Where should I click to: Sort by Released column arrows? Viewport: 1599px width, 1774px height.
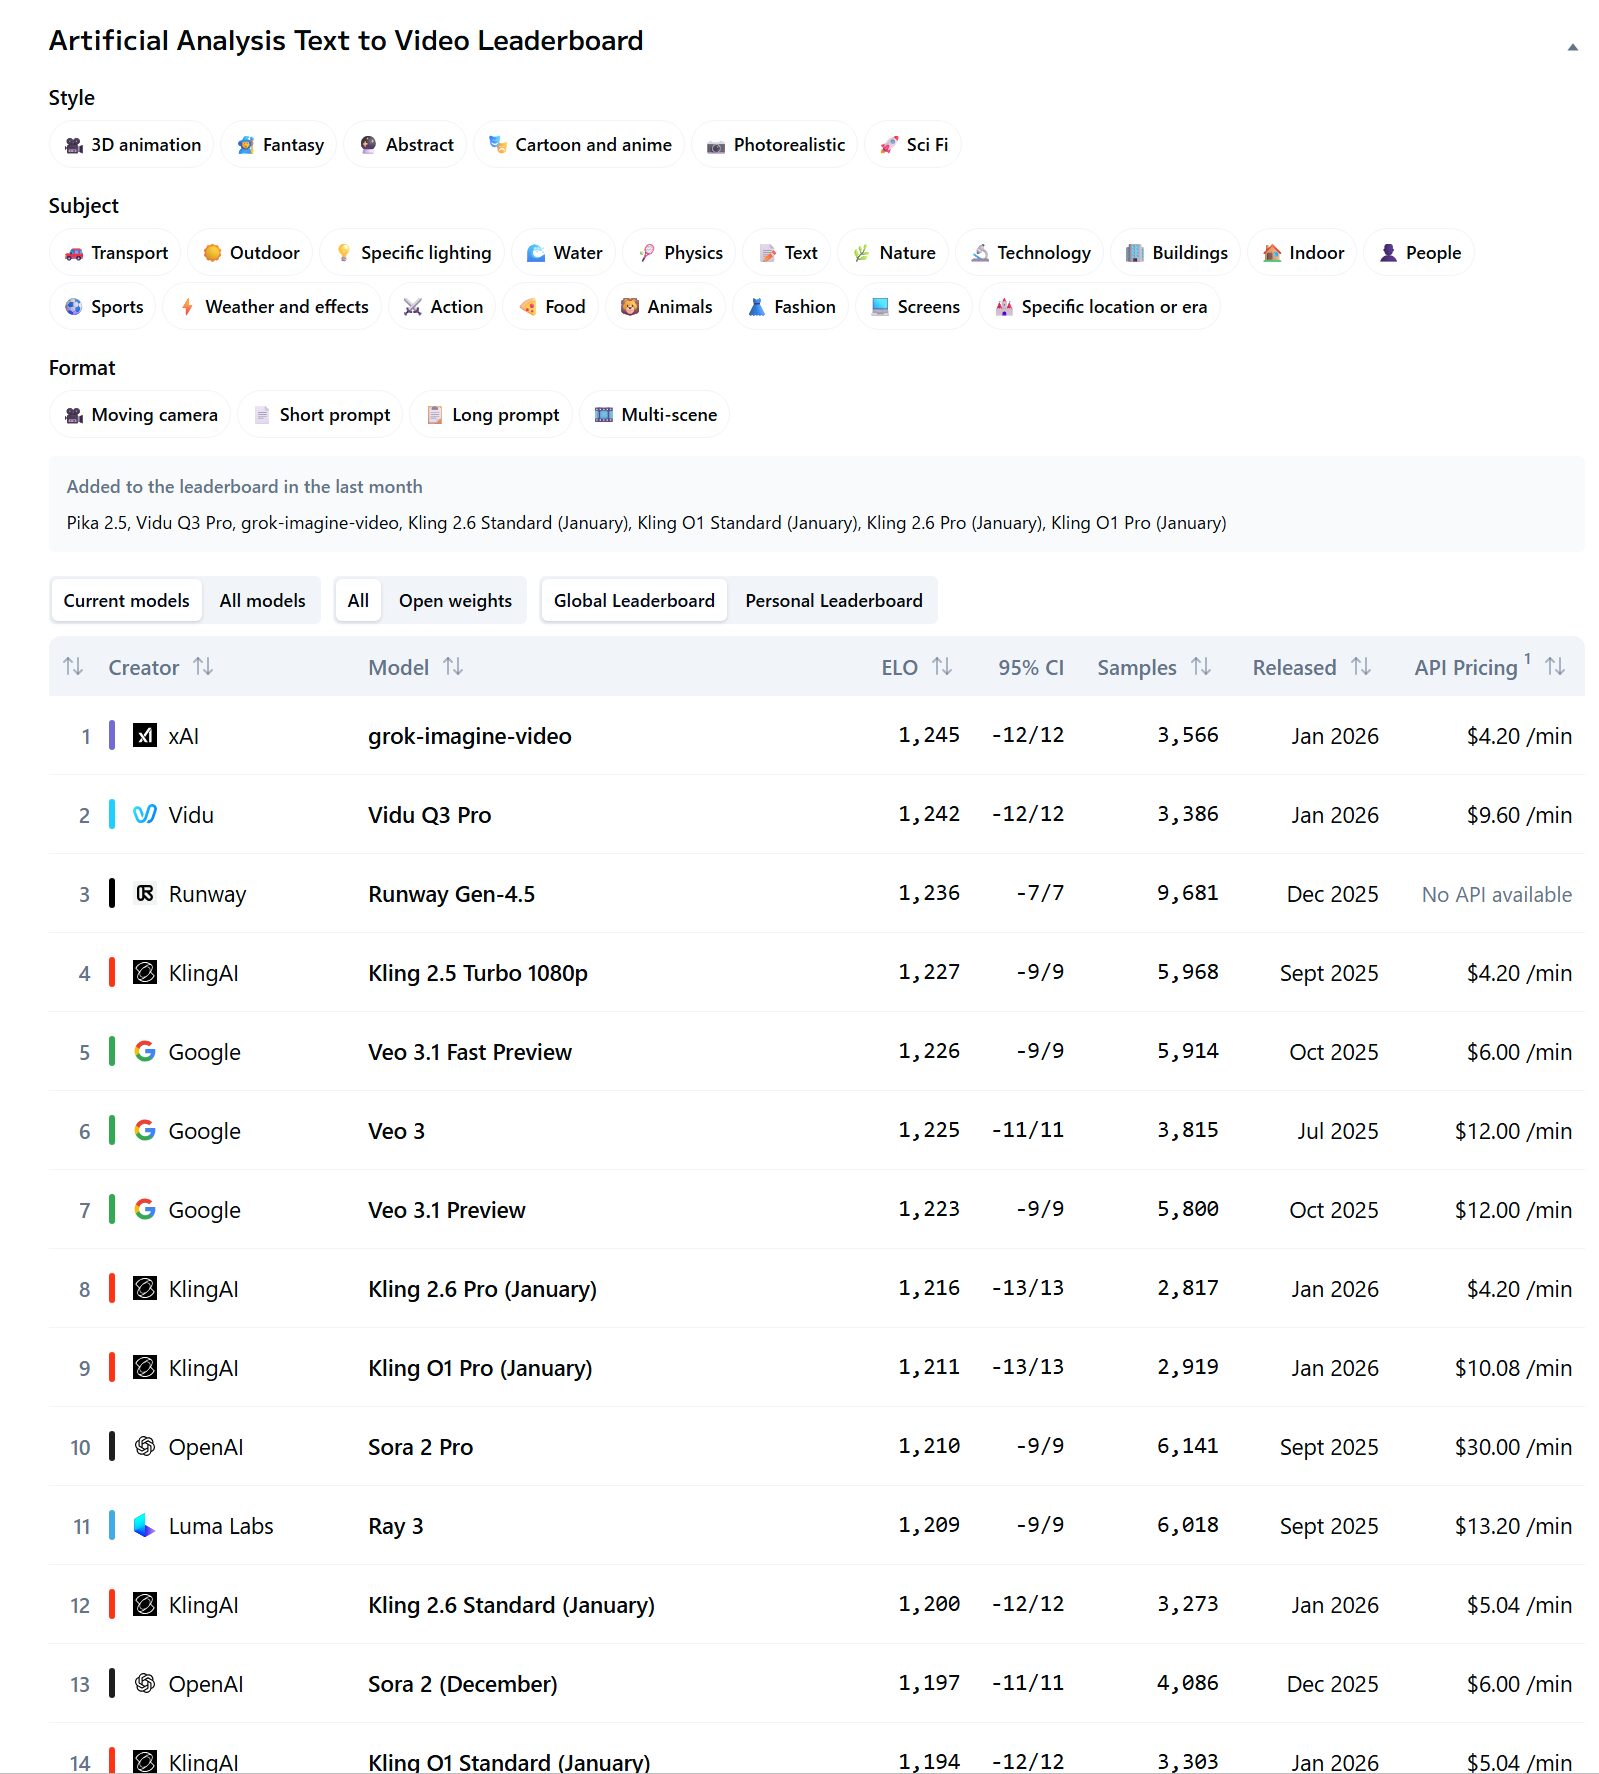point(1361,666)
